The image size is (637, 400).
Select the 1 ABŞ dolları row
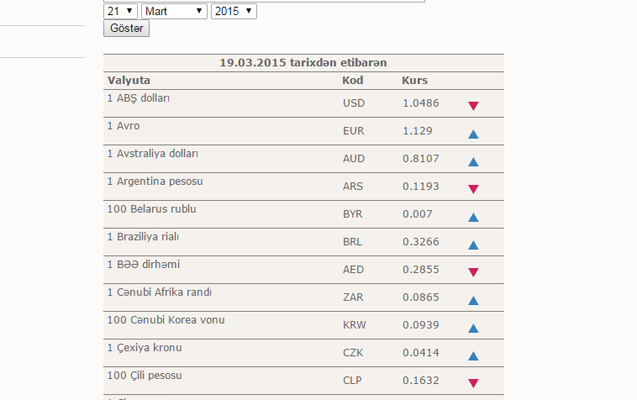tap(138, 99)
